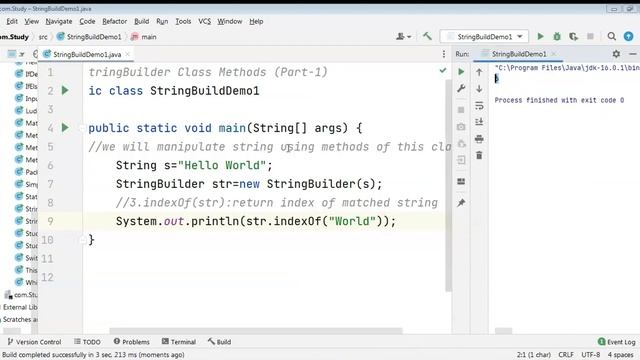Click code line 9 with println indexOf
Image resolution: width=640 pixels, height=360 pixels.
[256, 221]
